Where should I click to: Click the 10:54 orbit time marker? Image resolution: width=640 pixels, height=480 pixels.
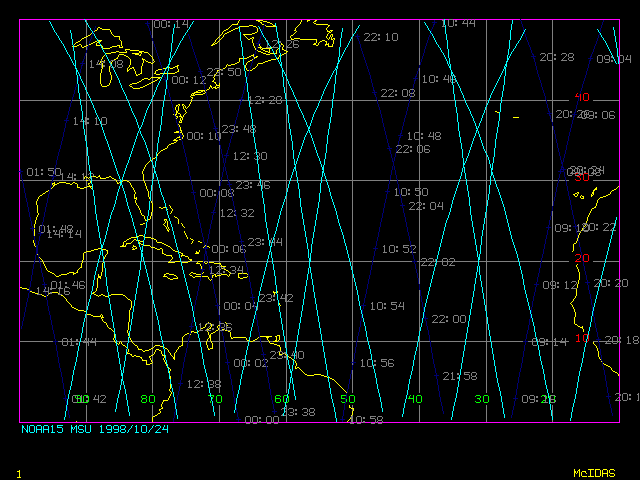[387, 306]
